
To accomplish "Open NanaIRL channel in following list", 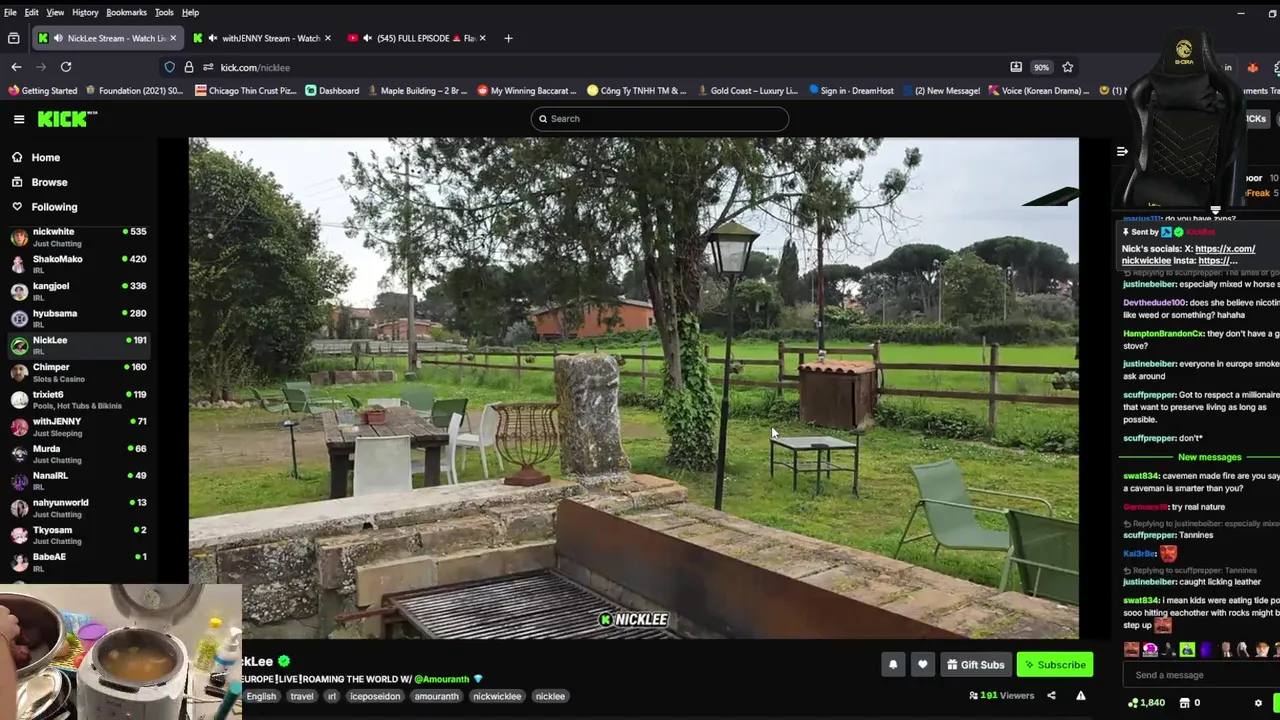I will point(78,480).
